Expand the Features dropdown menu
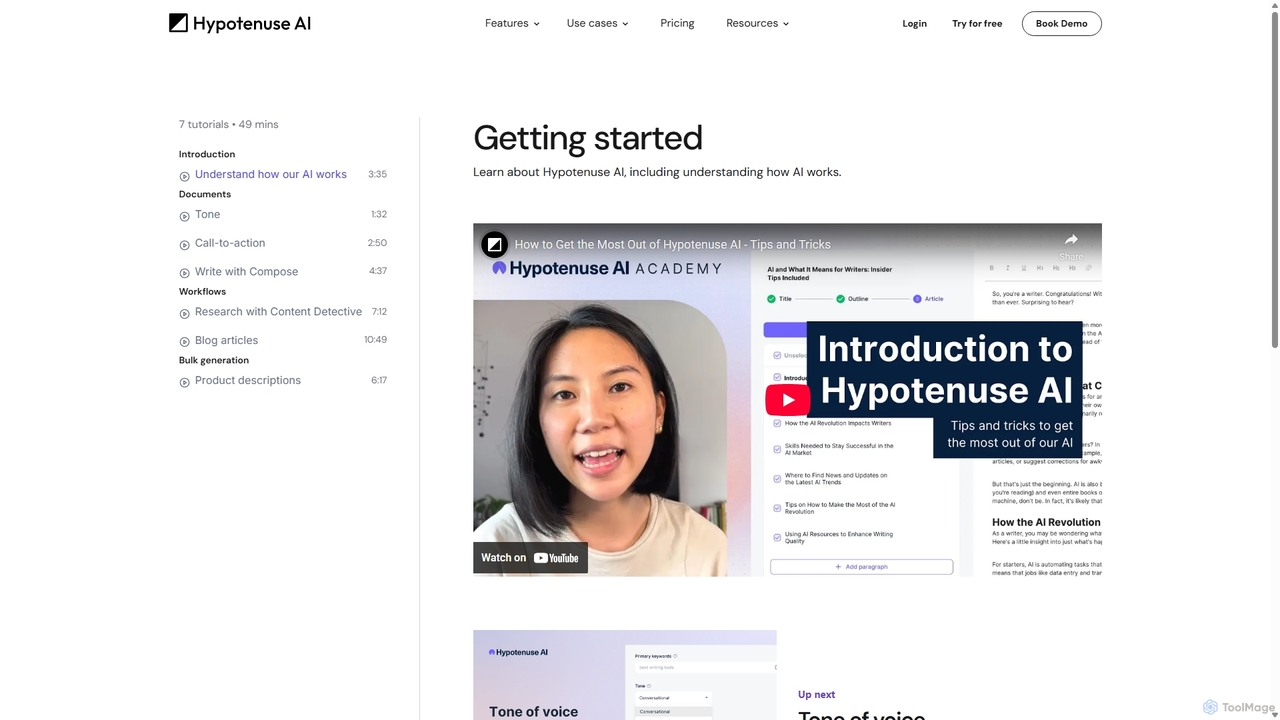The width and height of the screenshot is (1280, 720). coord(512,23)
